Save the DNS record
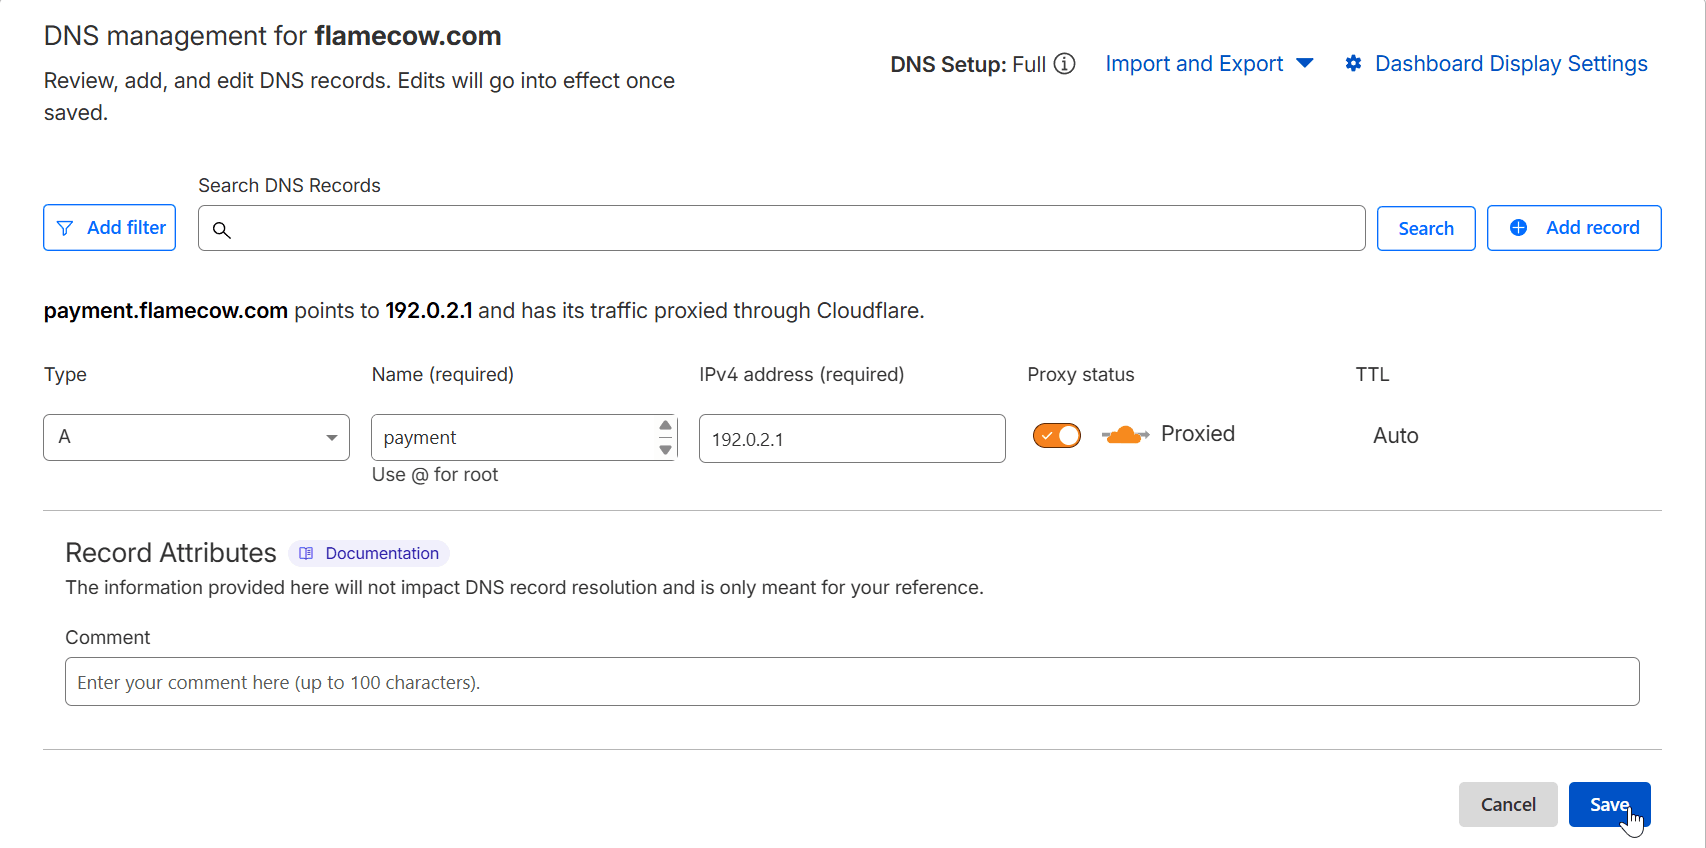 (1608, 804)
